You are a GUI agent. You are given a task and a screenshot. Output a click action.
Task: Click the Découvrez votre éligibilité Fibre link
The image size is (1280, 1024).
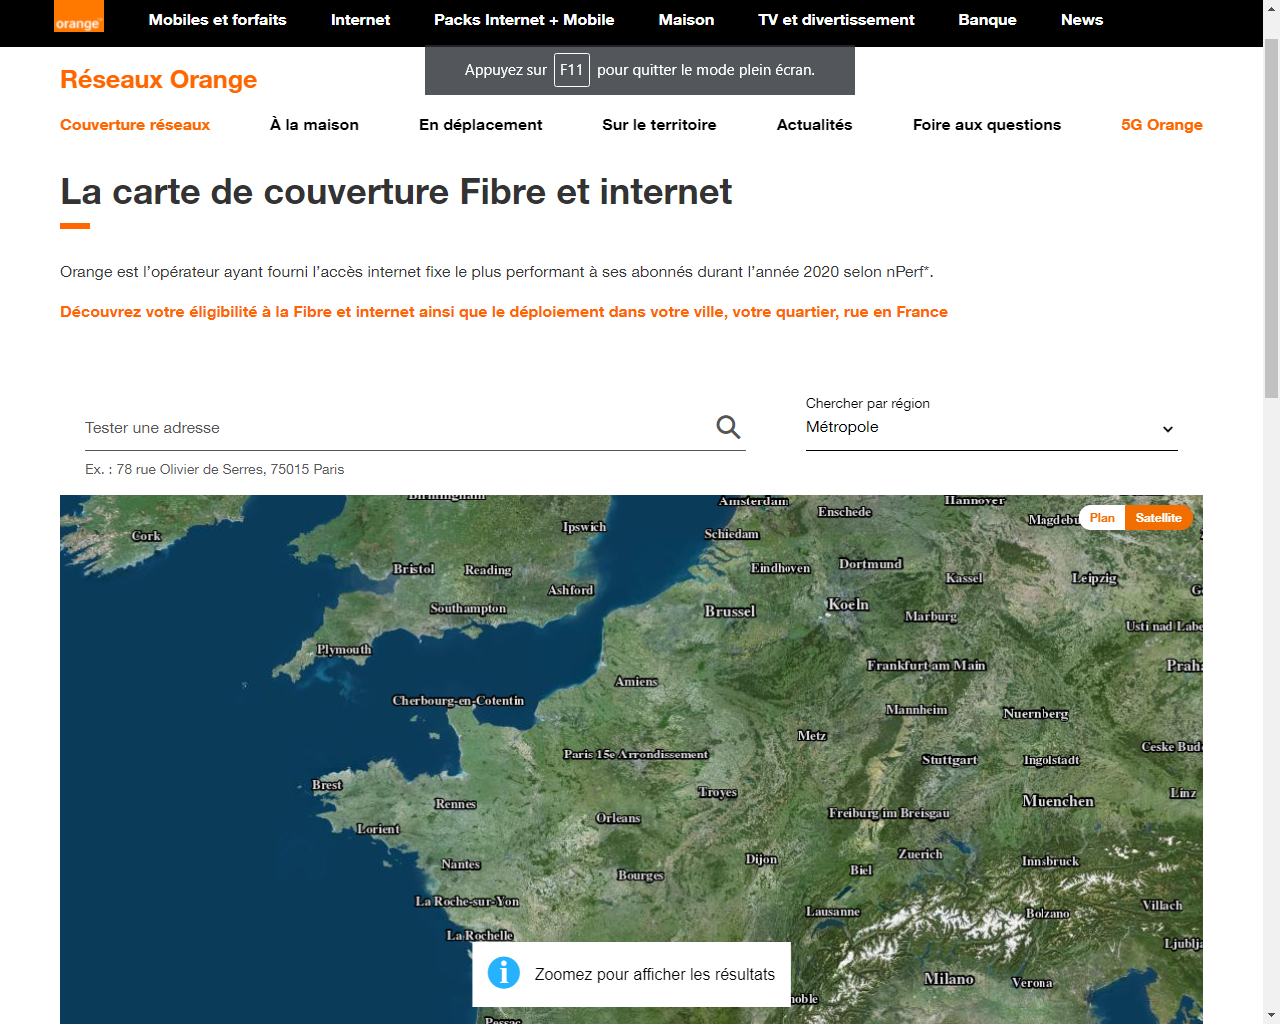[x=504, y=312]
